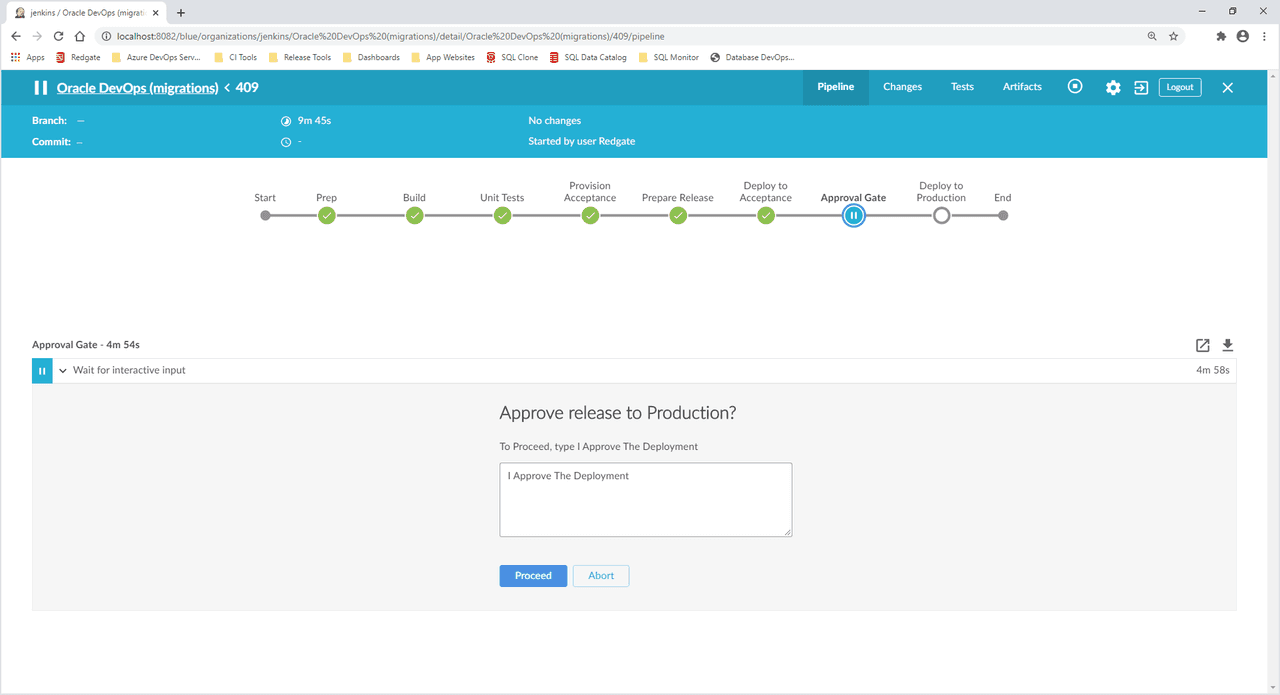Open the CI Tools bookmark folder
Viewport: 1280px width, 695px height.
pos(235,58)
